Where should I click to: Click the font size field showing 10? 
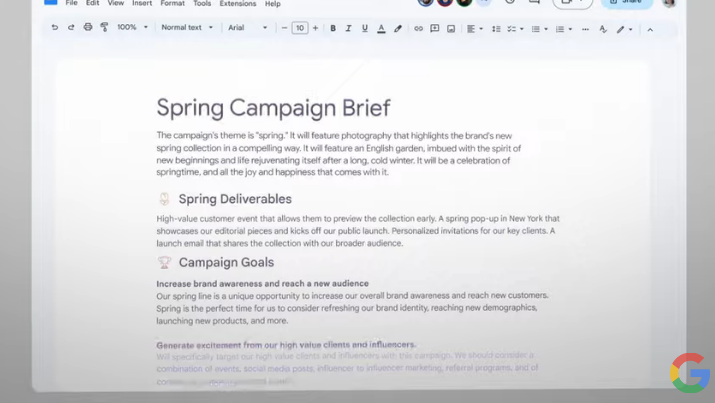tap(300, 28)
